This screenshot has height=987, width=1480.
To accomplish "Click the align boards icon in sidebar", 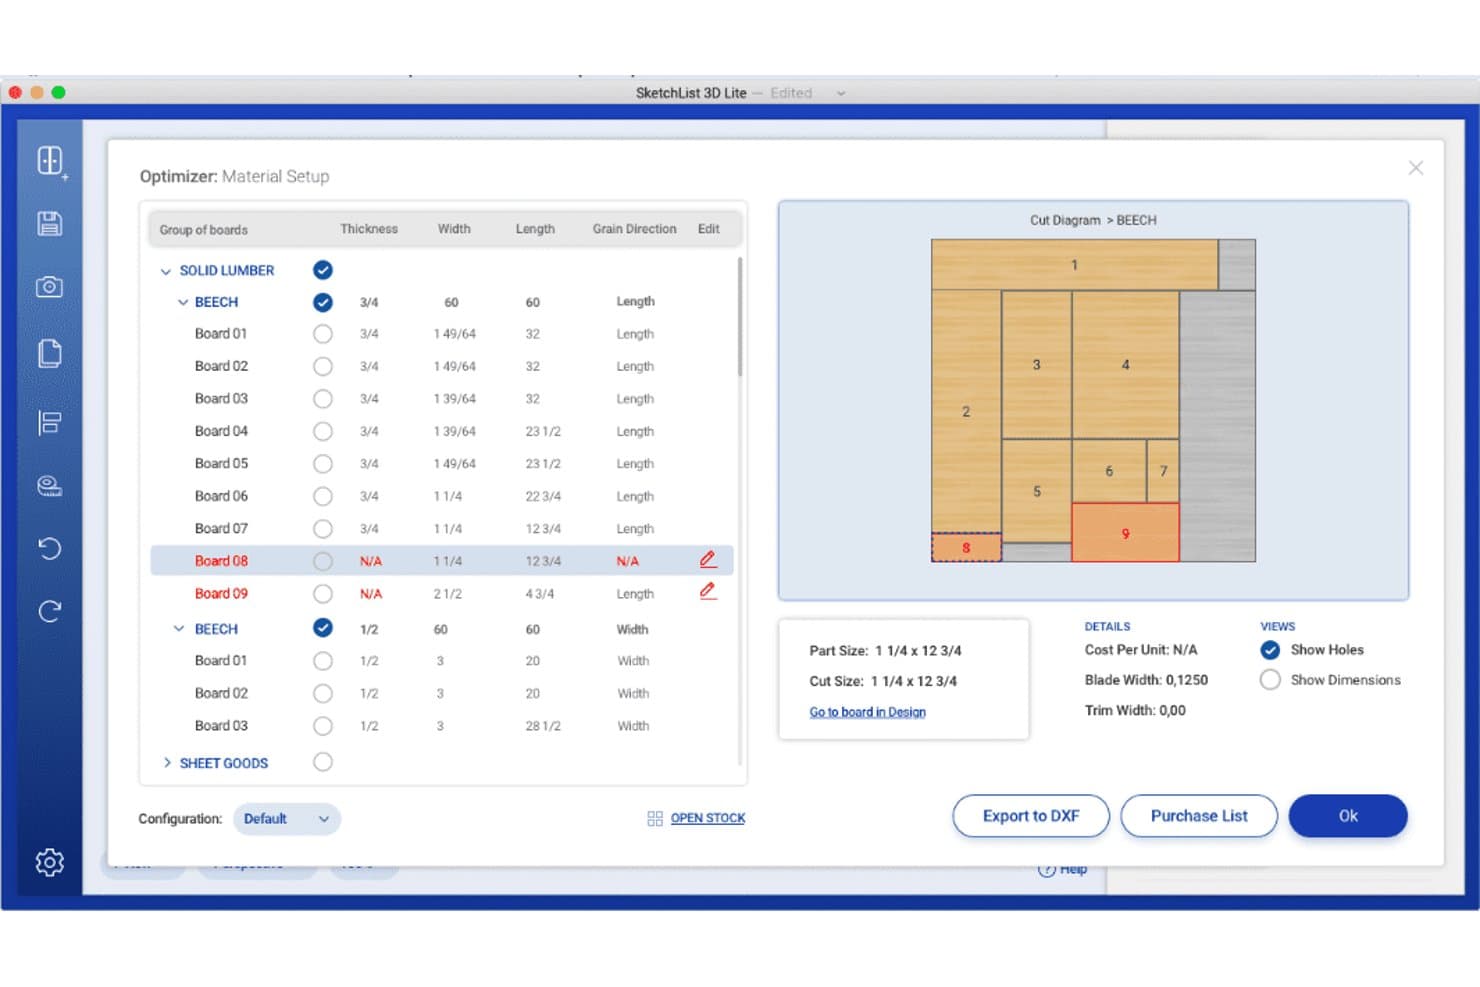I will (50, 422).
